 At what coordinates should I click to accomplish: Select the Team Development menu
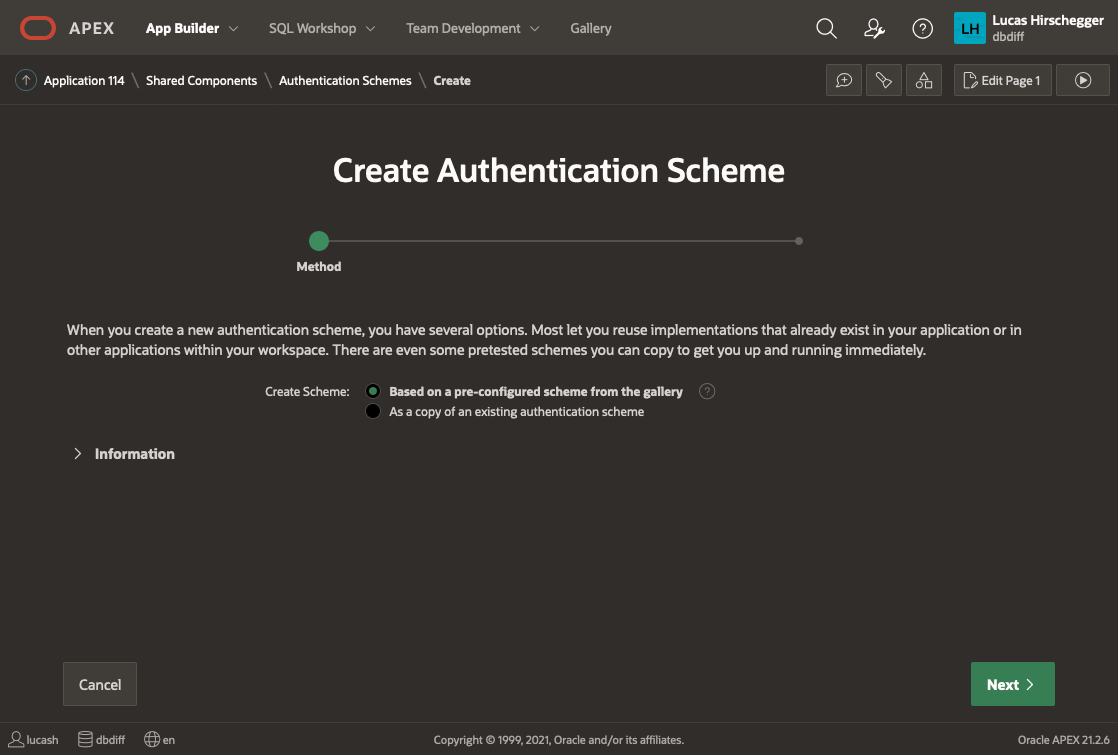point(471,28)
